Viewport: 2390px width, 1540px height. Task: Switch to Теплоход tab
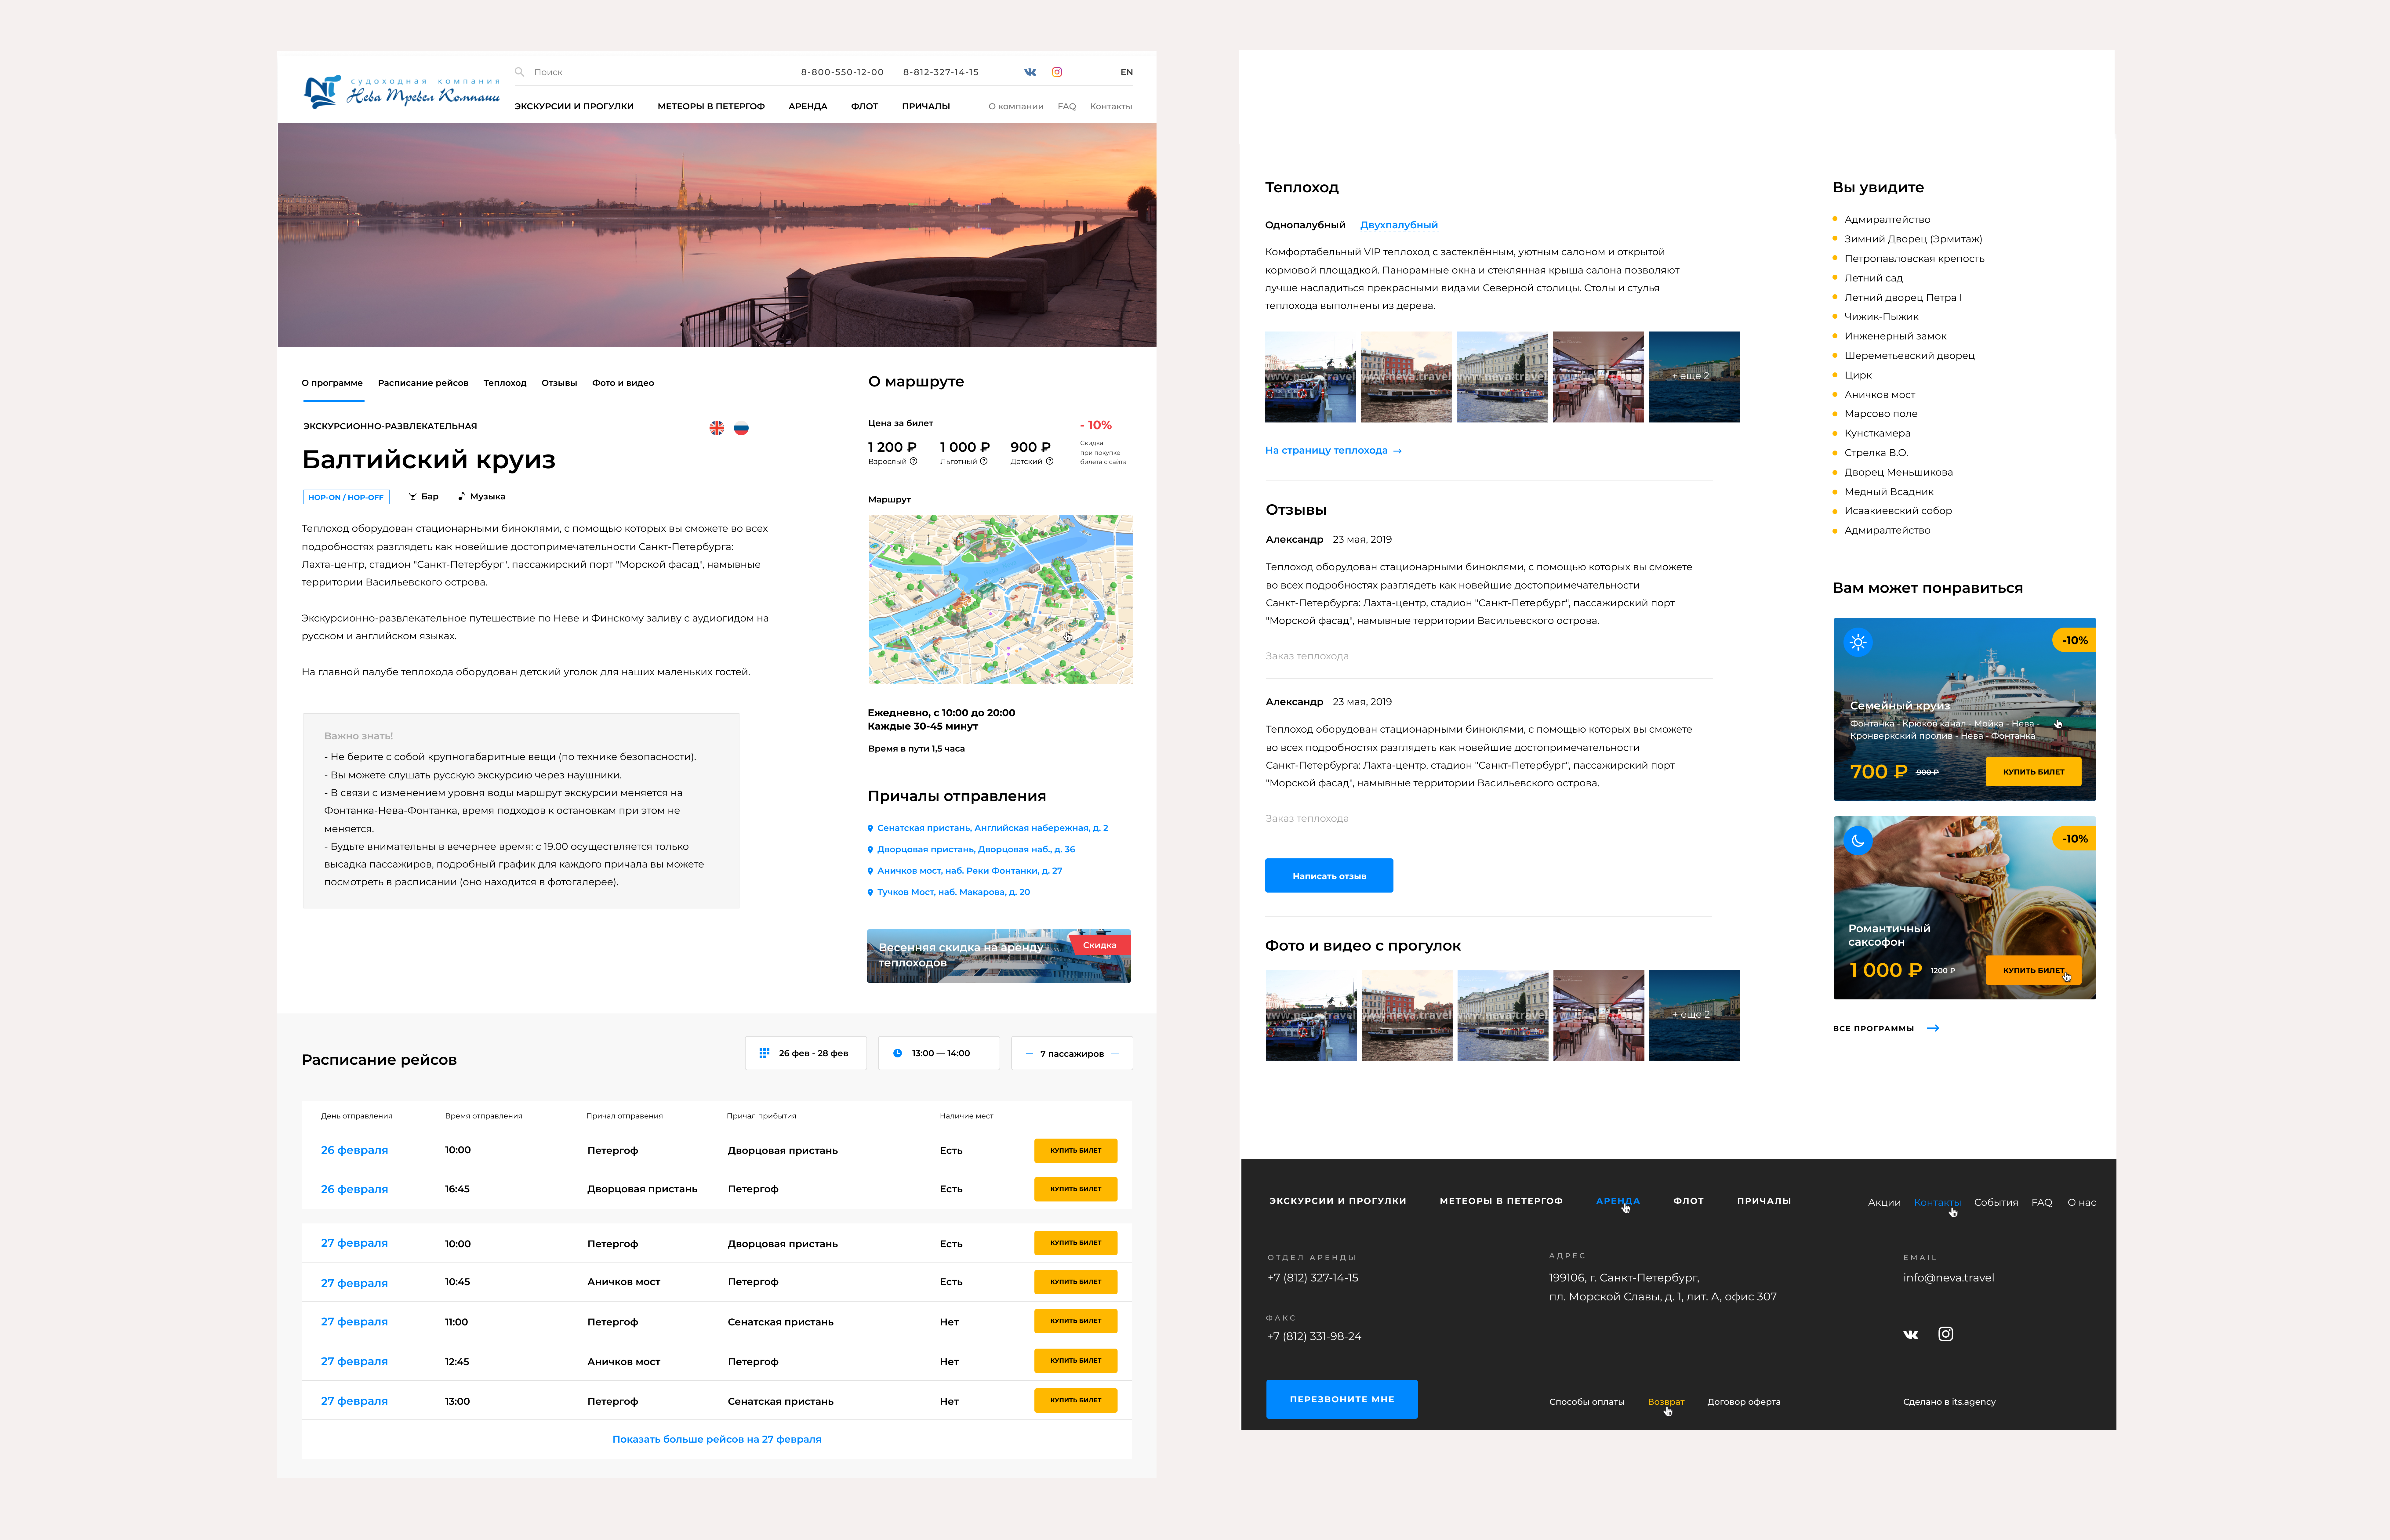(505, 383)
